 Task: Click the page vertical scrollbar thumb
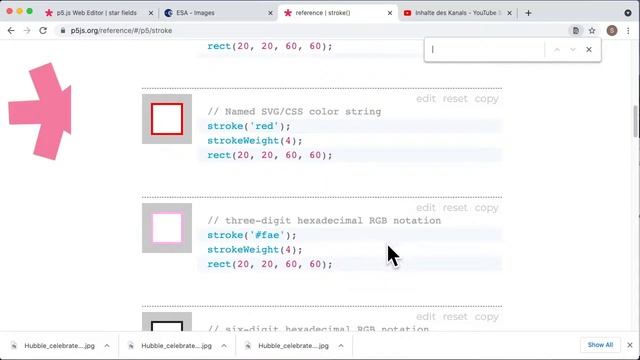pyautogui.click(x=636, y=121)
